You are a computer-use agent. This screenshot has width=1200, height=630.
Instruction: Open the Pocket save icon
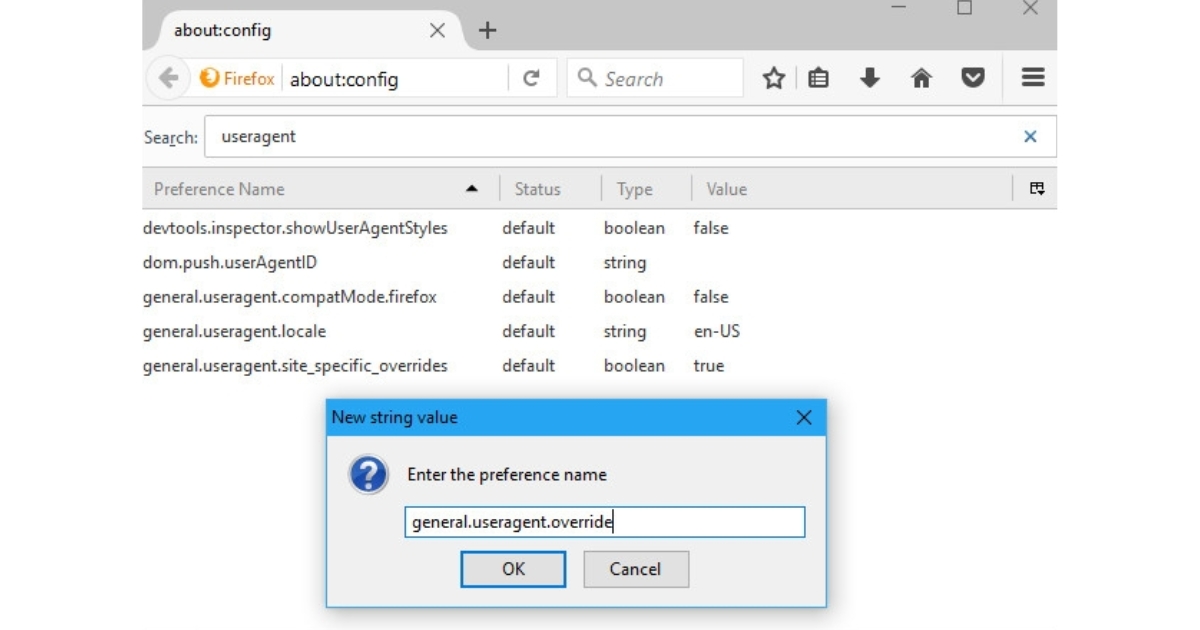pyautogui.click(x=972, y=78)
